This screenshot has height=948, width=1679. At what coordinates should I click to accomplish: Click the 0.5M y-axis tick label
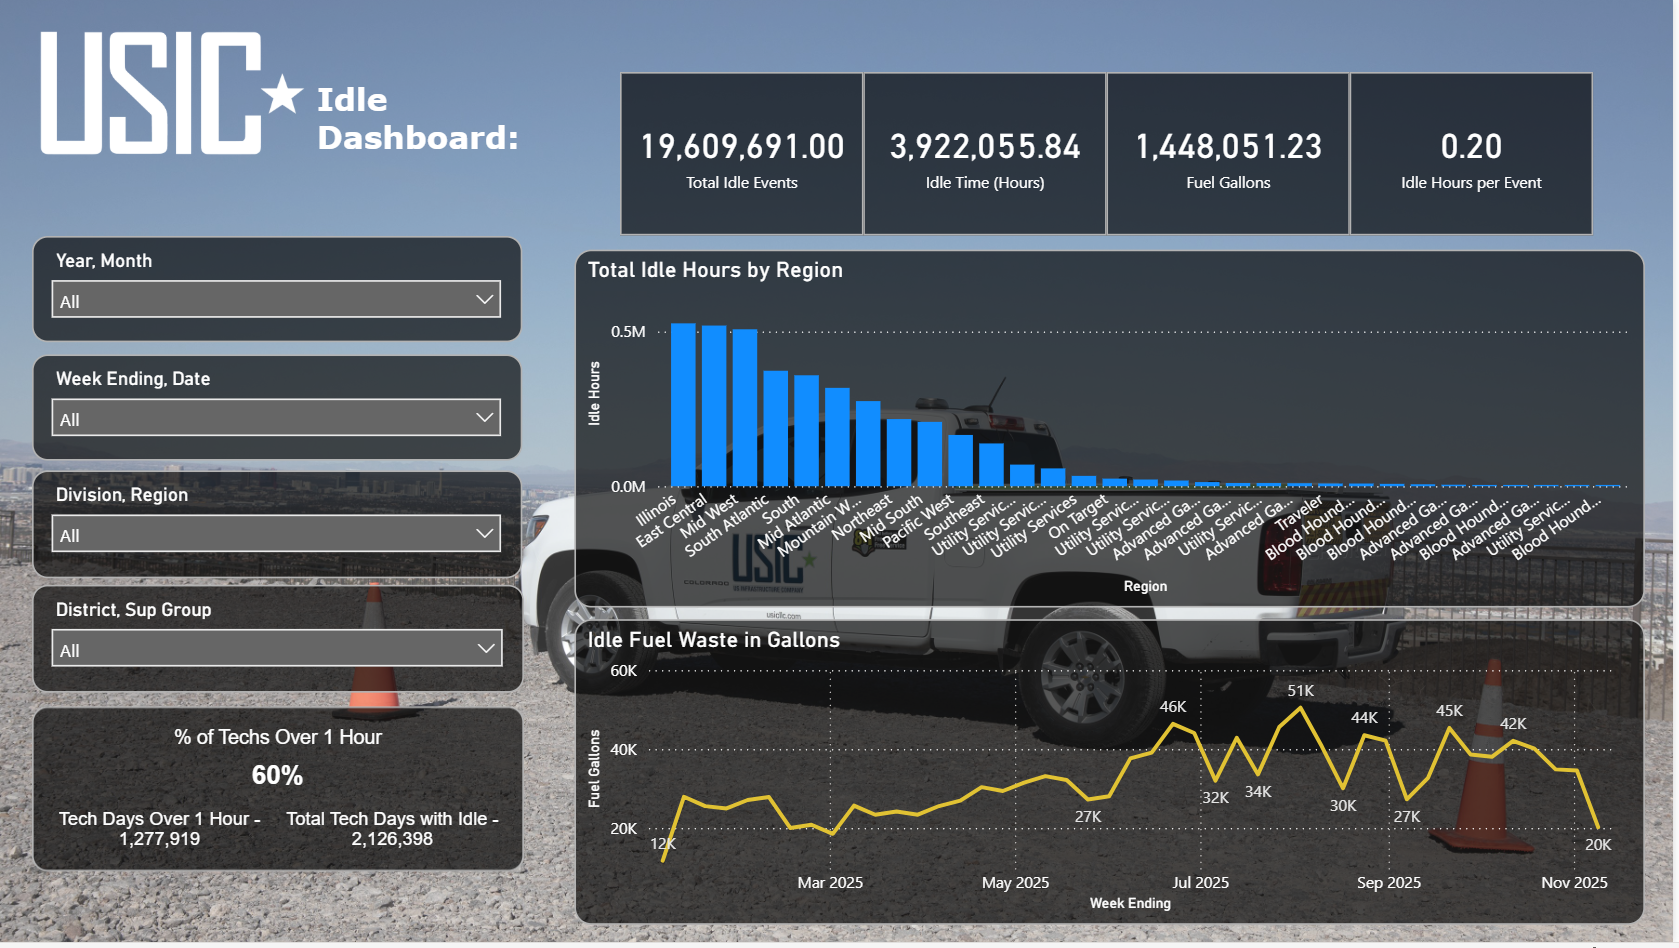628,332
